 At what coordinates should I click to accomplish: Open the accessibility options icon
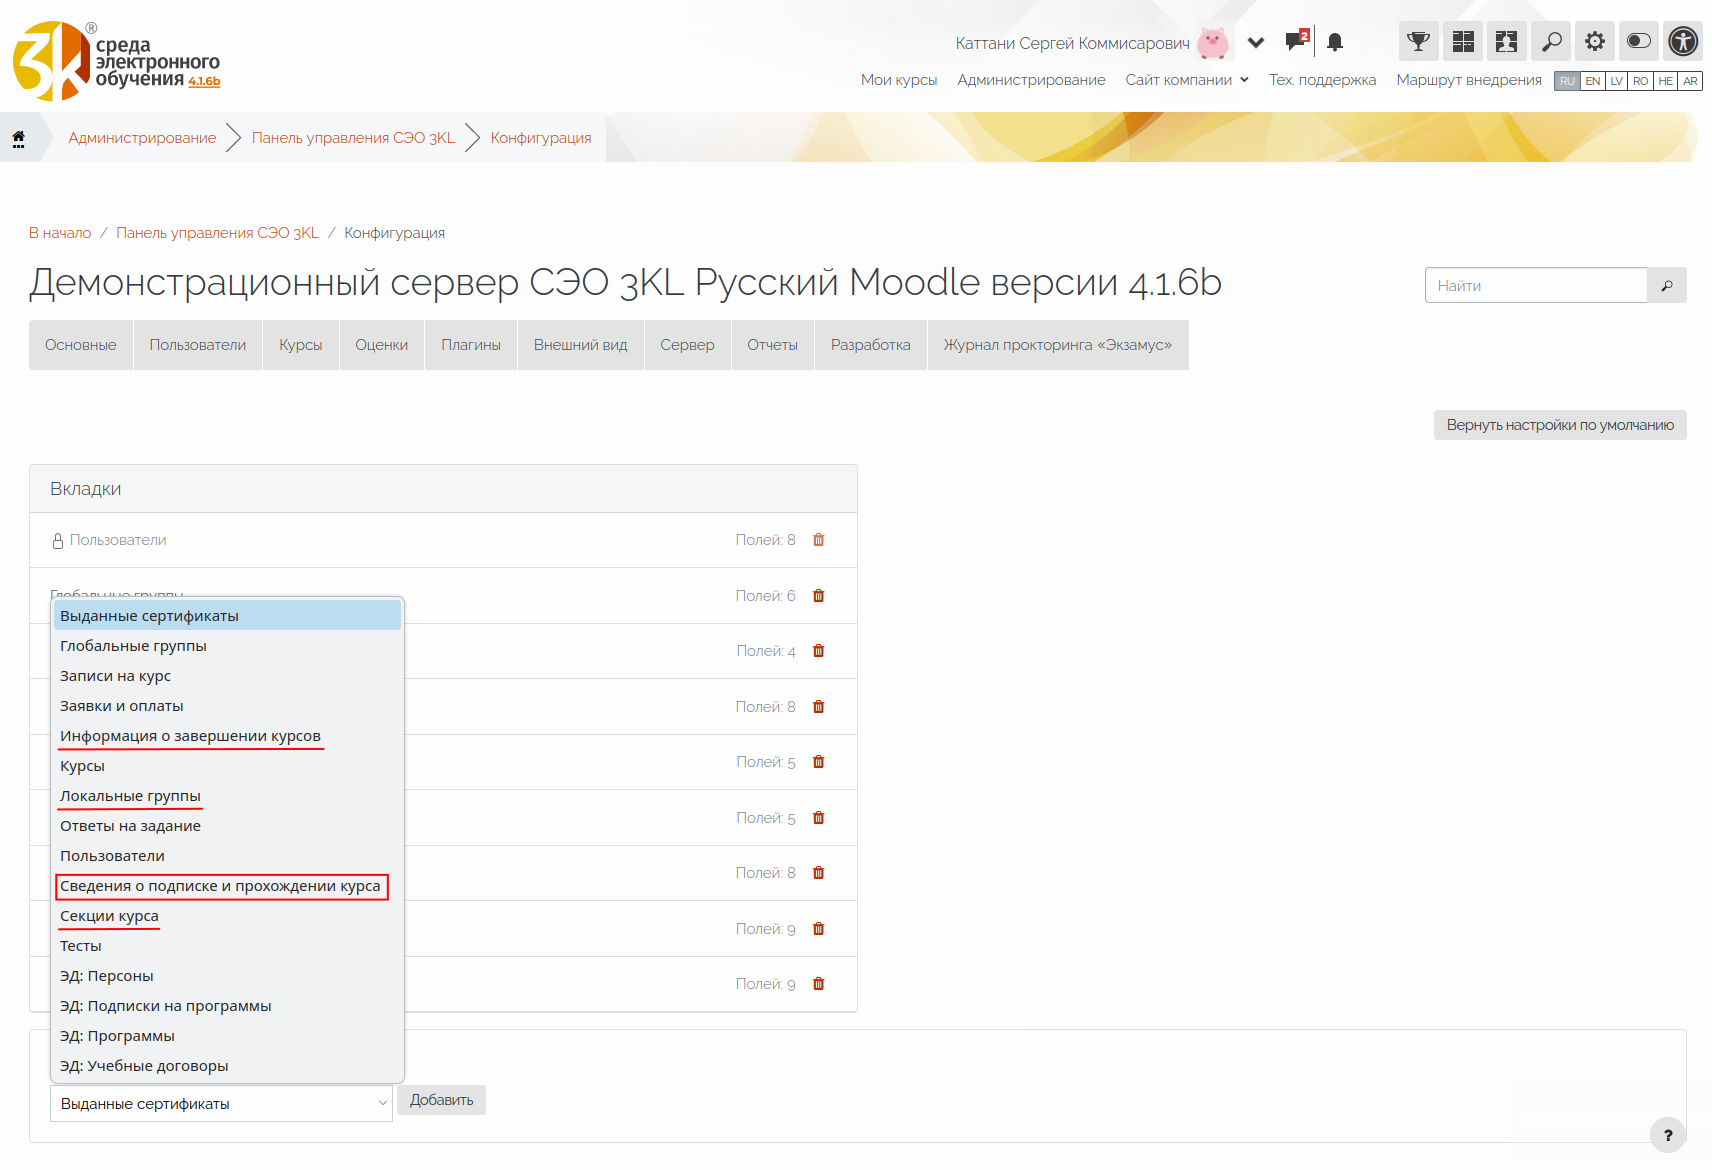[1683, 42]
